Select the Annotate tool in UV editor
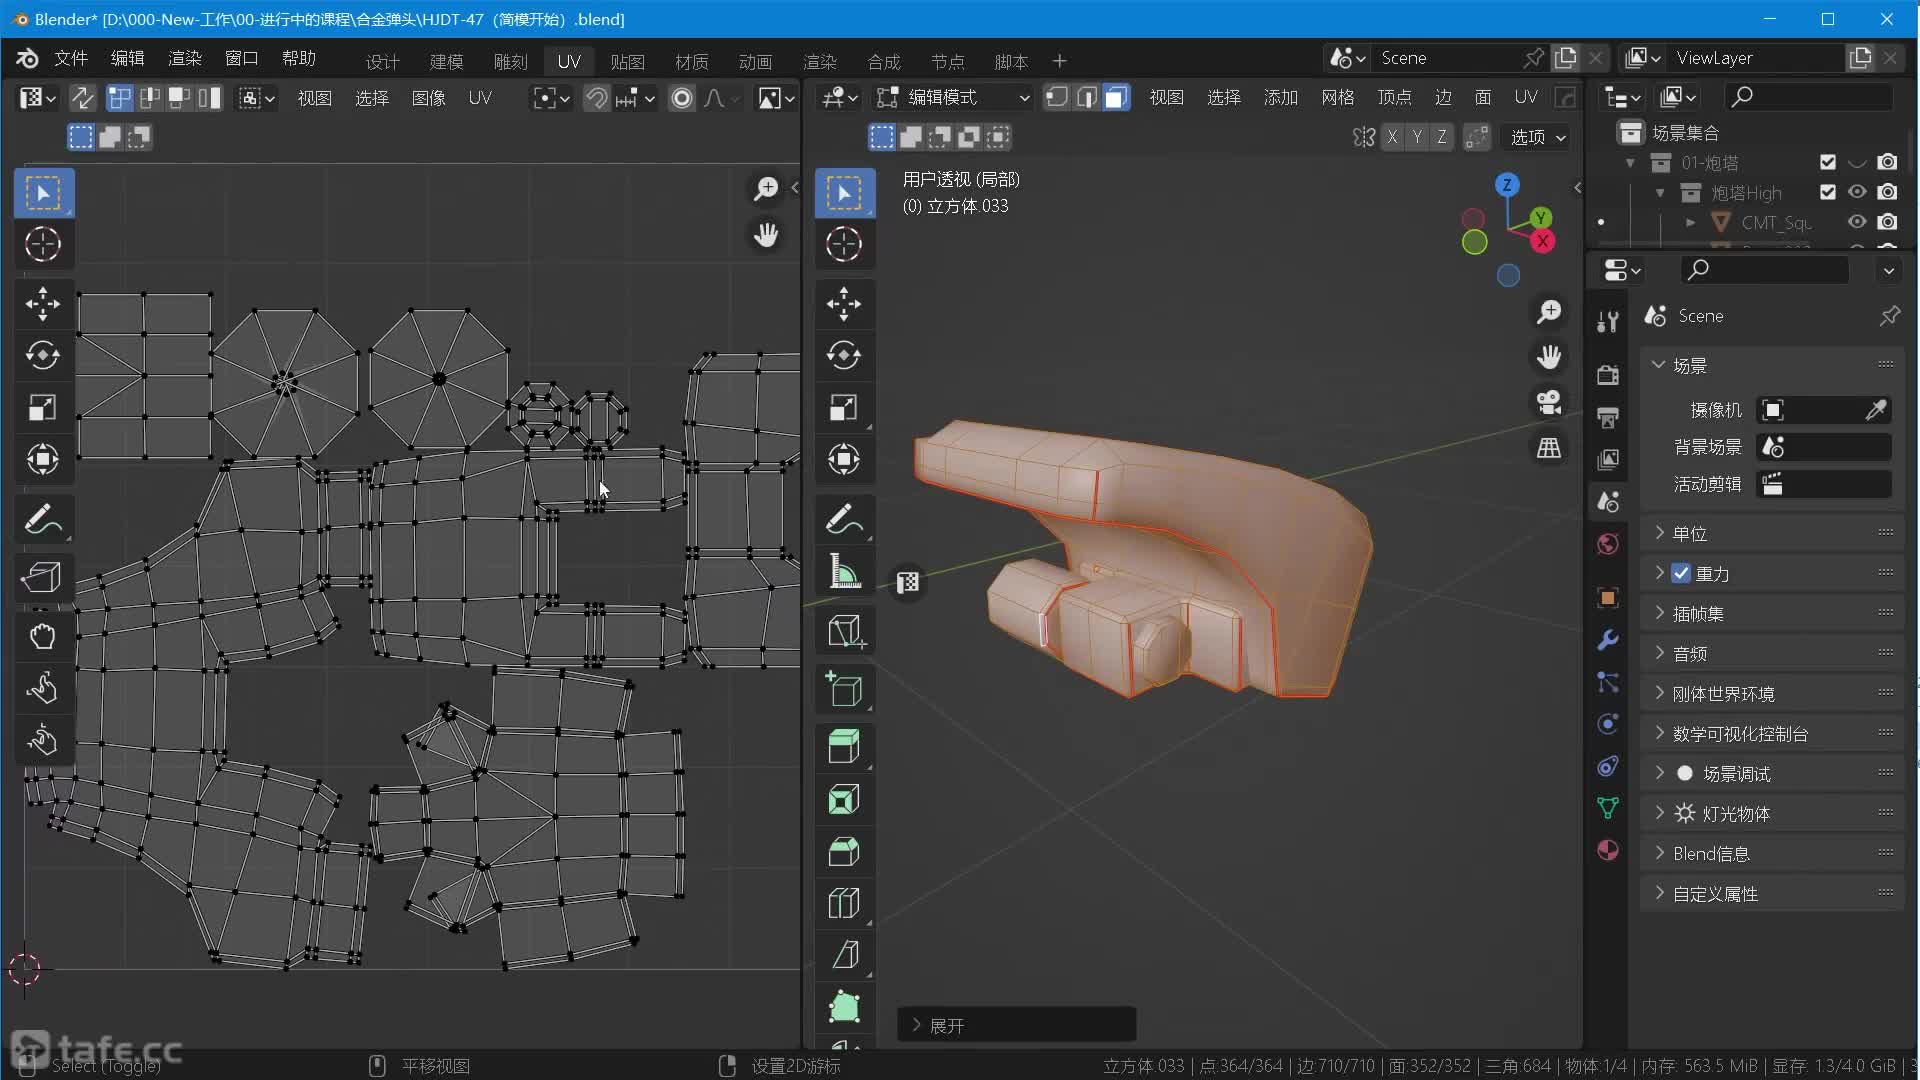This screenshot has width=1920, height=1080. [x=42, y=520]
